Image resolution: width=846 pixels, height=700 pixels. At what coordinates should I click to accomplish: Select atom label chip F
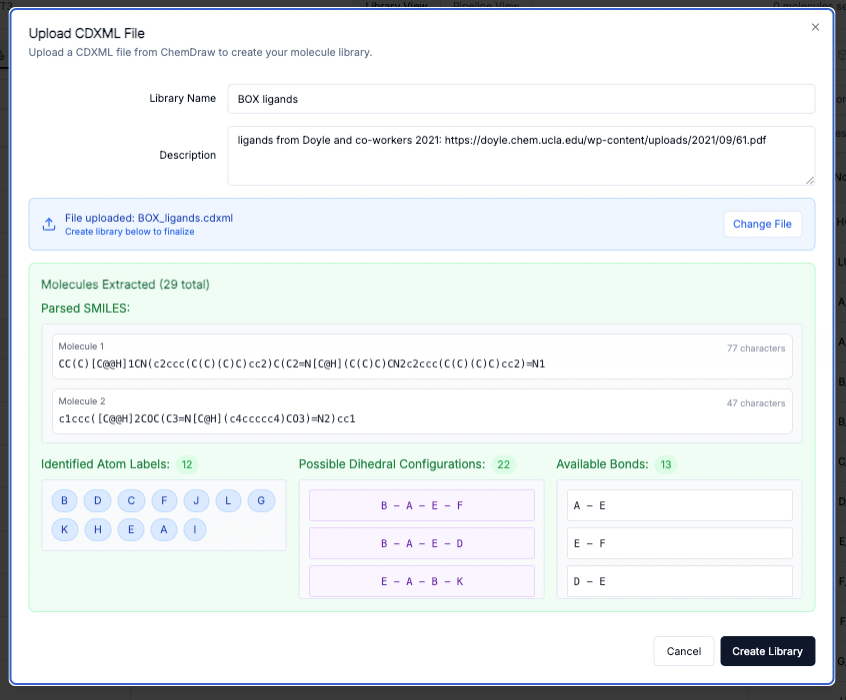click(x=164, y=500)
